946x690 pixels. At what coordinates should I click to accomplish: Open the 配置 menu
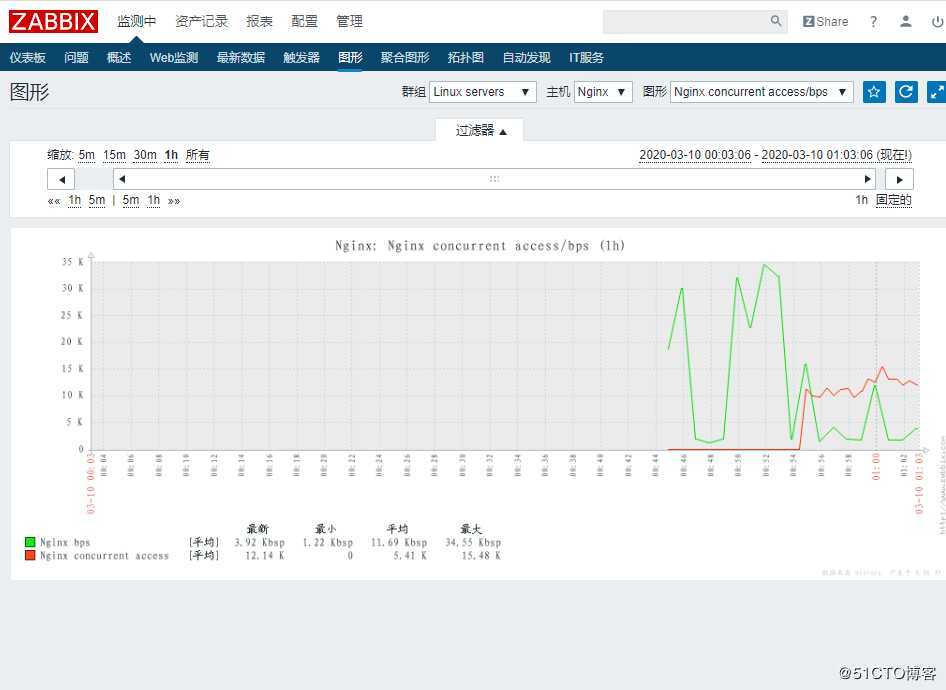tap(303, 20)
